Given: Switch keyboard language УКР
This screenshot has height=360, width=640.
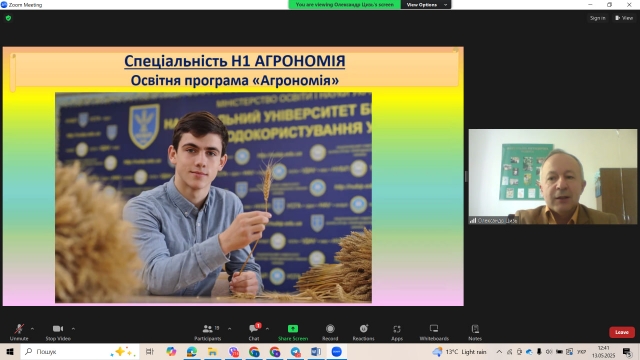Looking at the screenshot, I should [582, 351].
